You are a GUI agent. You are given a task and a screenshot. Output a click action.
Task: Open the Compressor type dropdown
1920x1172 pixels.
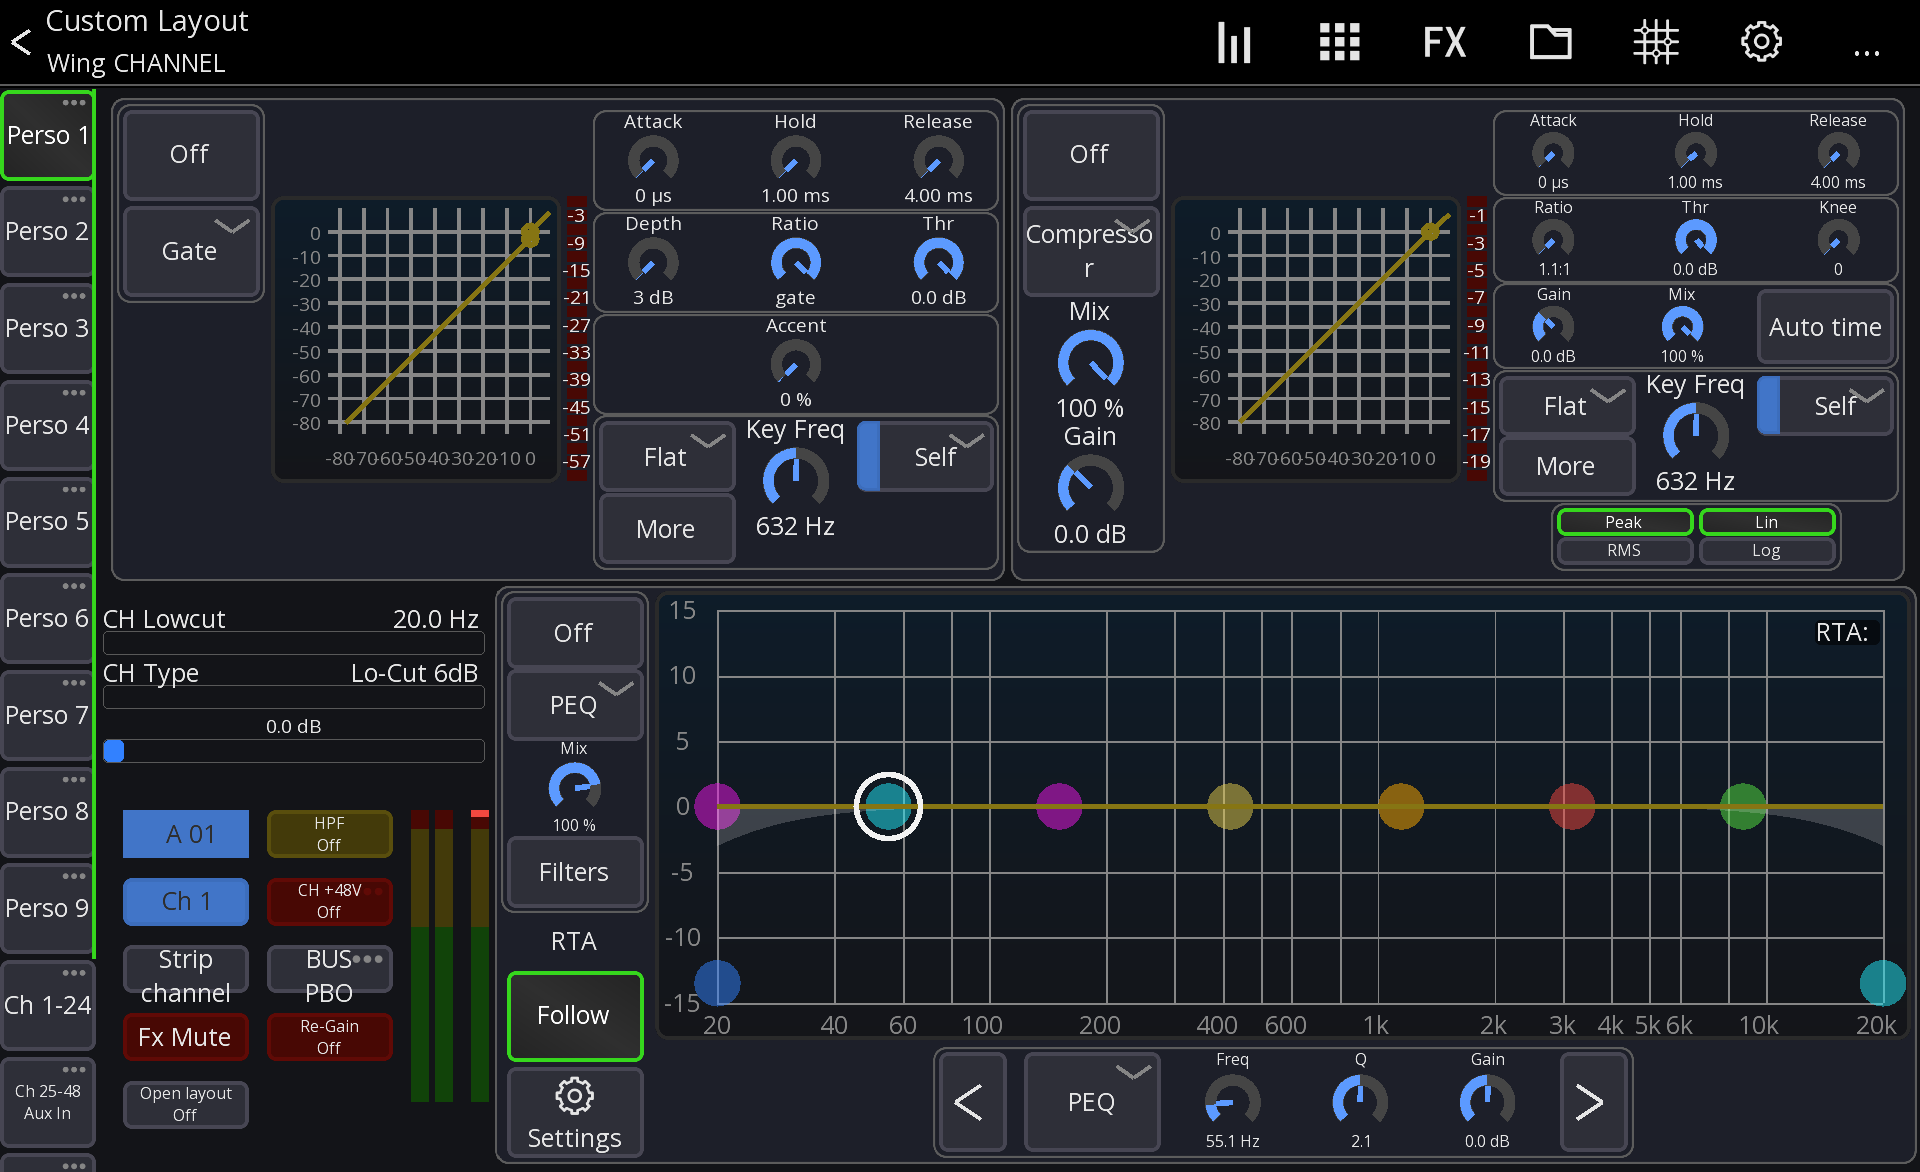coord(1090,250)
